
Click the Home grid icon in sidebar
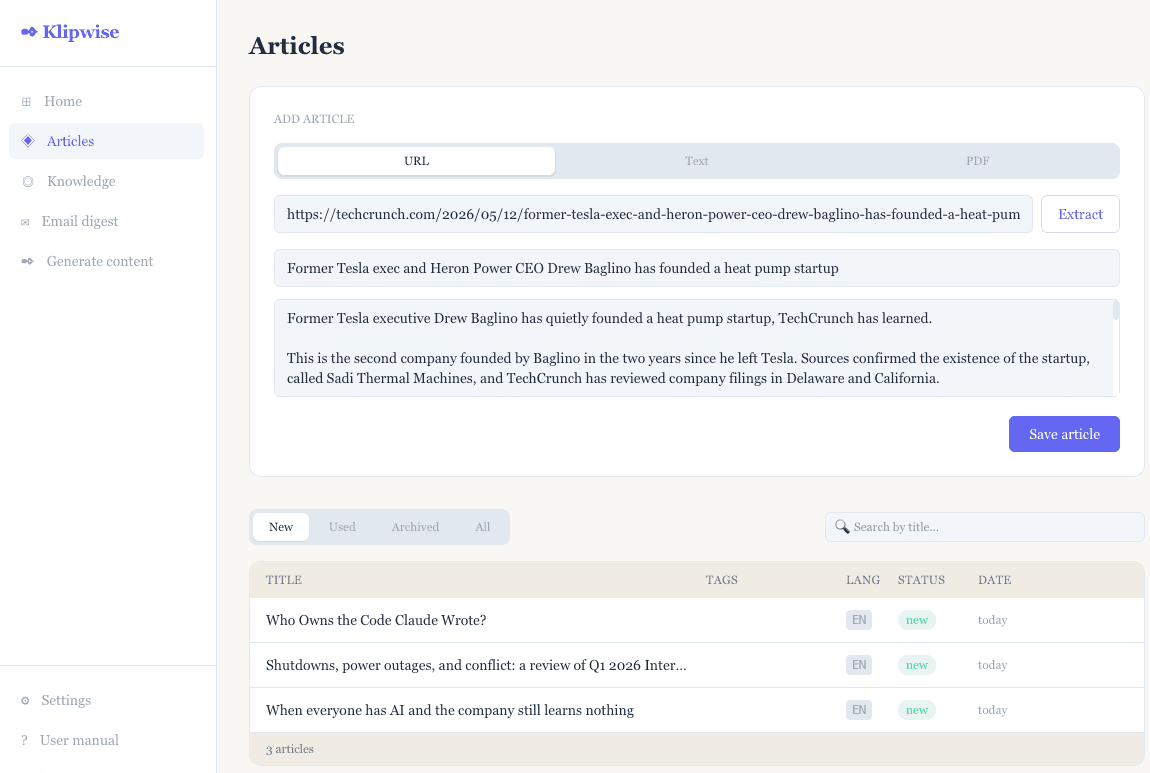[26, 101]
